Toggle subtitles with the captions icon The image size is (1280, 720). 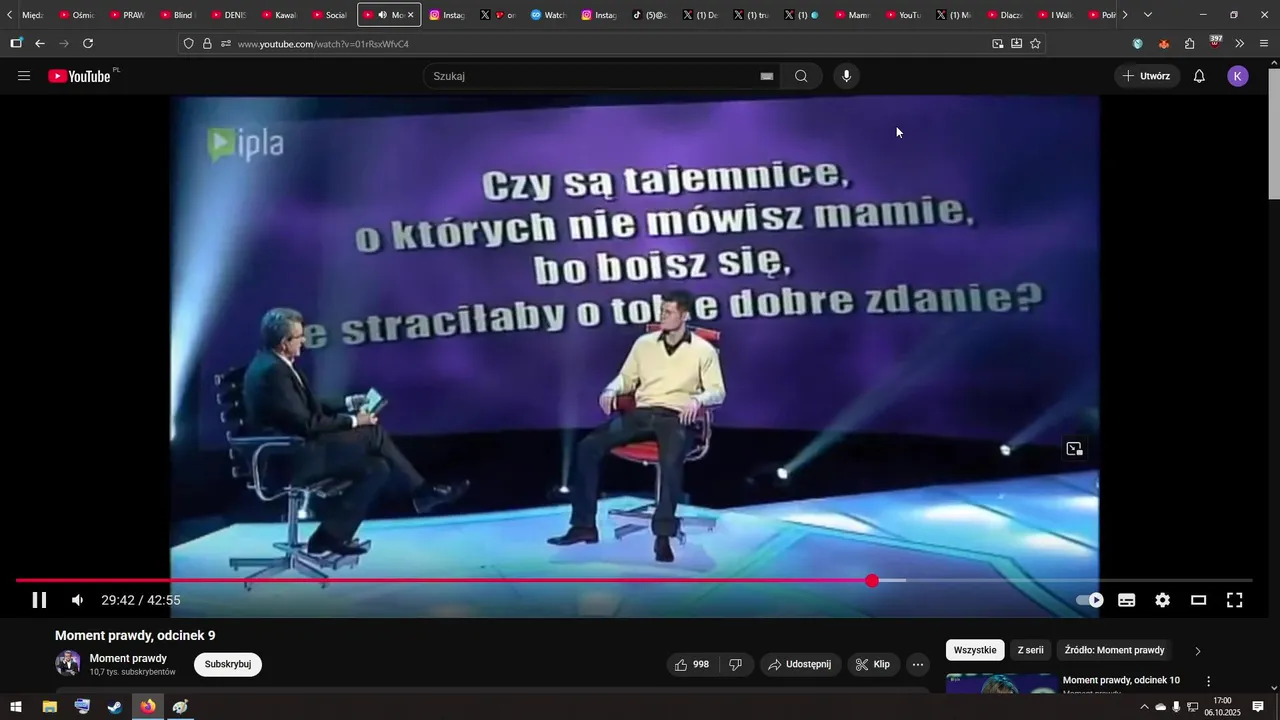click(1127, 600)
